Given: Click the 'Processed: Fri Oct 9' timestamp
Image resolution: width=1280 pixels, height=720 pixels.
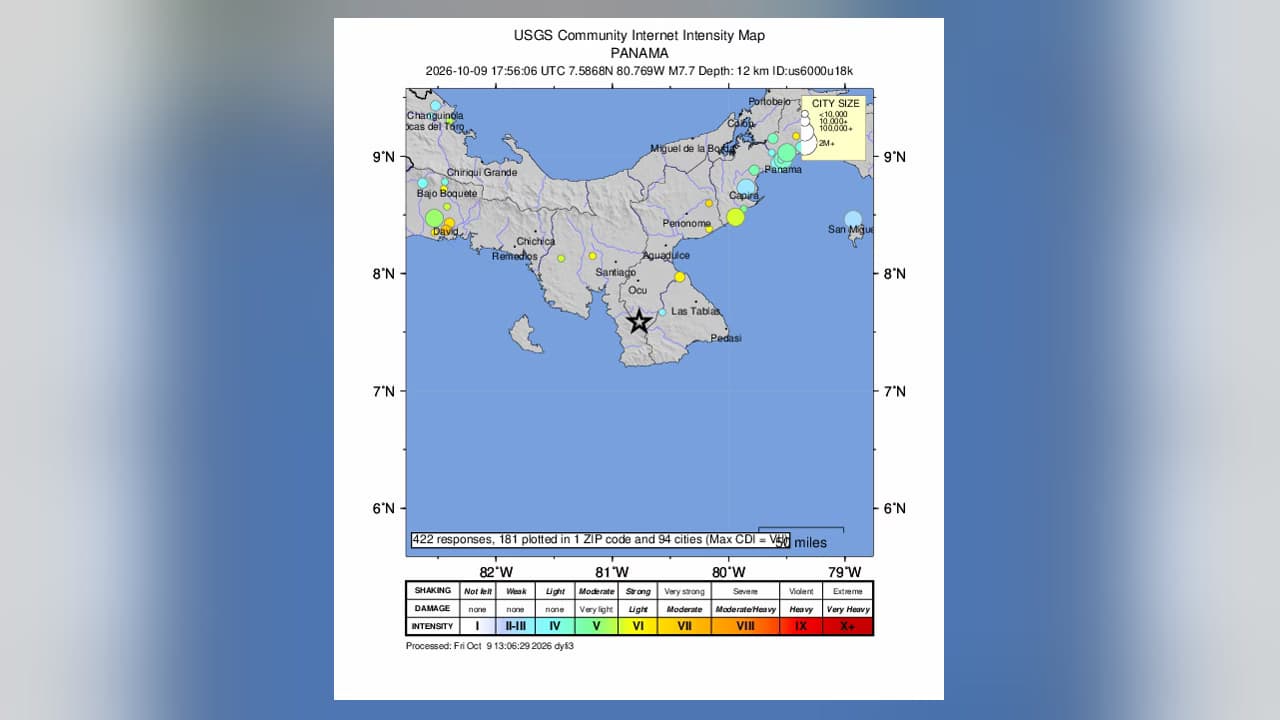Looking at the screenshot, I should coord(490,646).
